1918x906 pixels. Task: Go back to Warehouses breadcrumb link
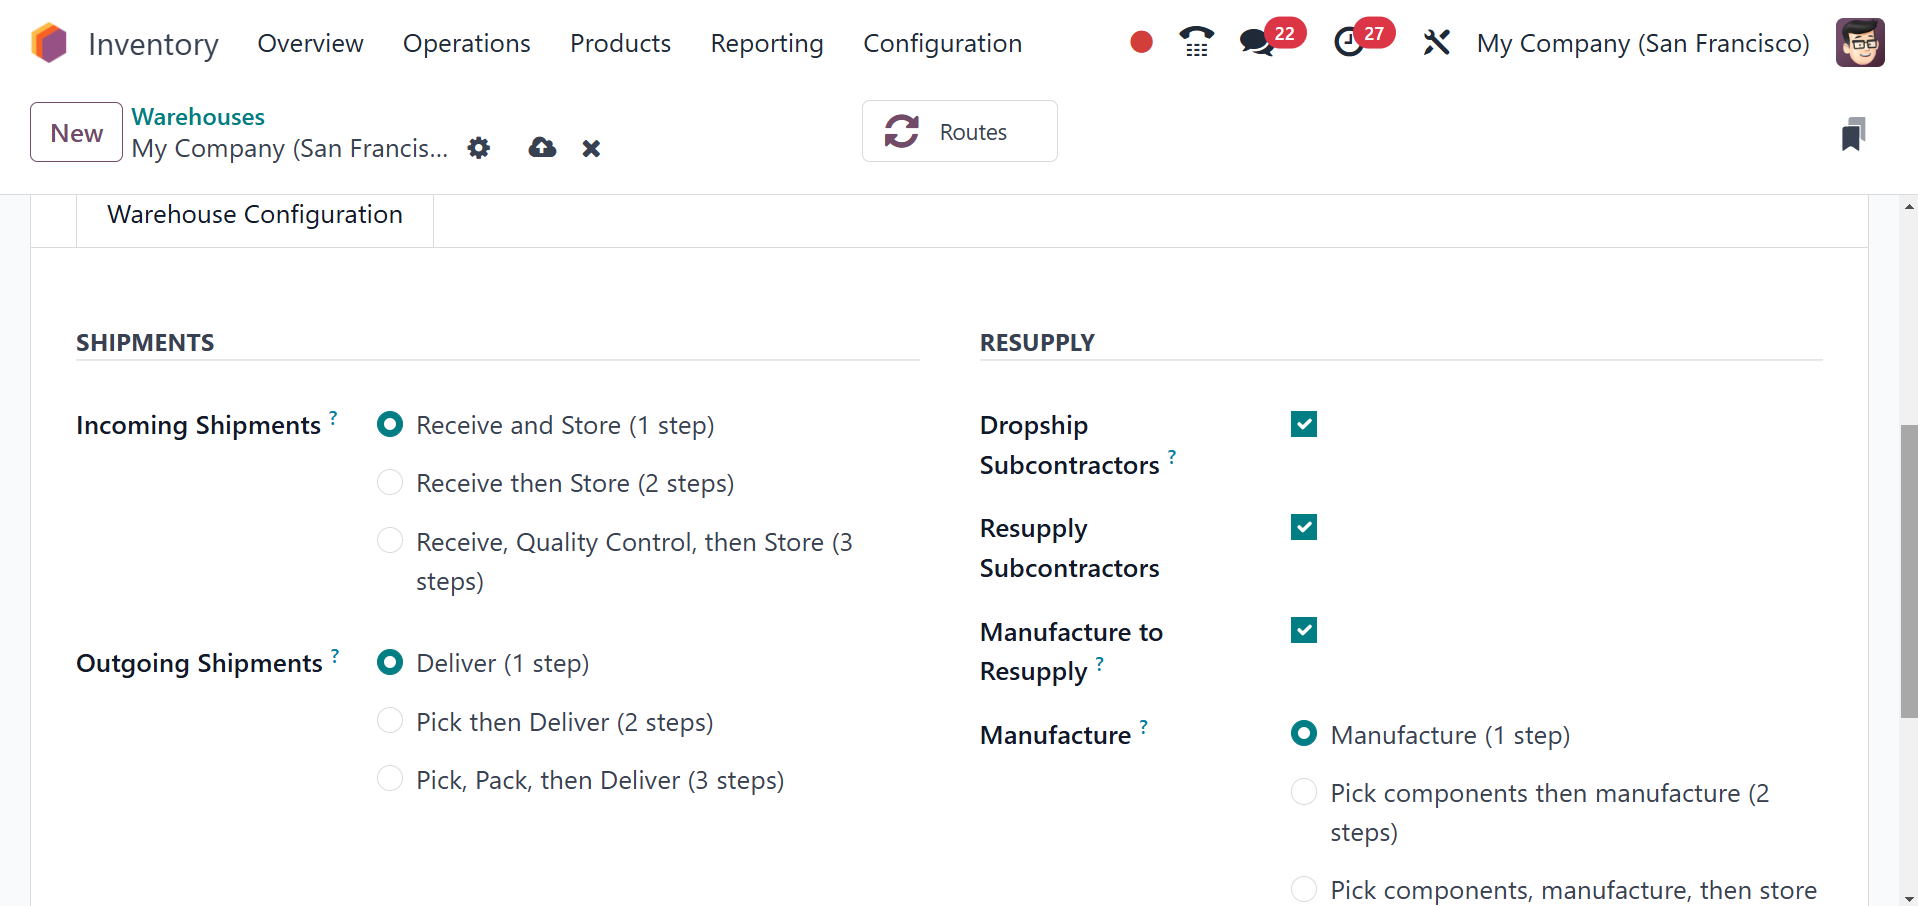click(198, 117)
